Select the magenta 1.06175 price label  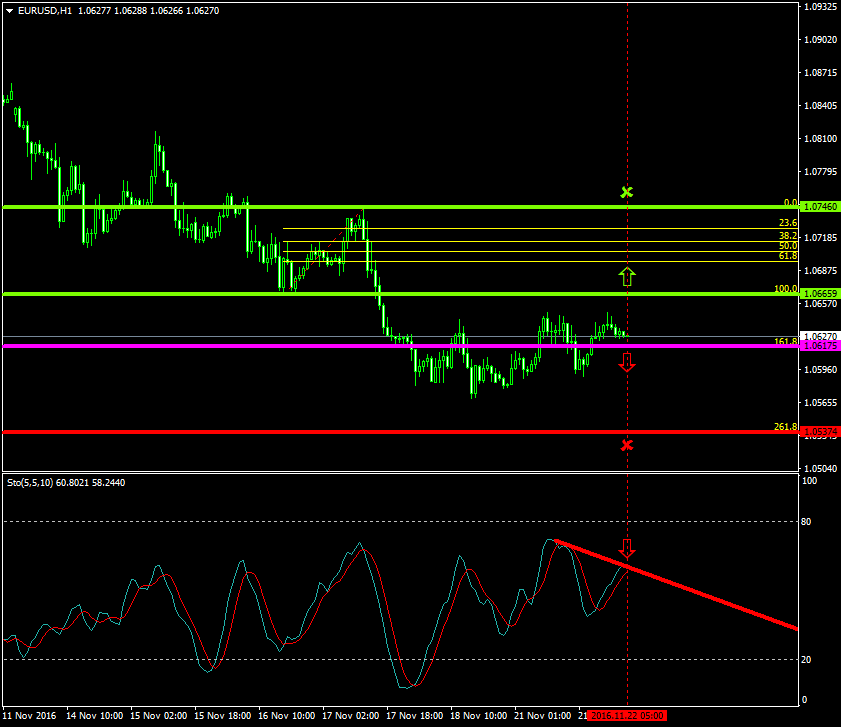(820, 345)
